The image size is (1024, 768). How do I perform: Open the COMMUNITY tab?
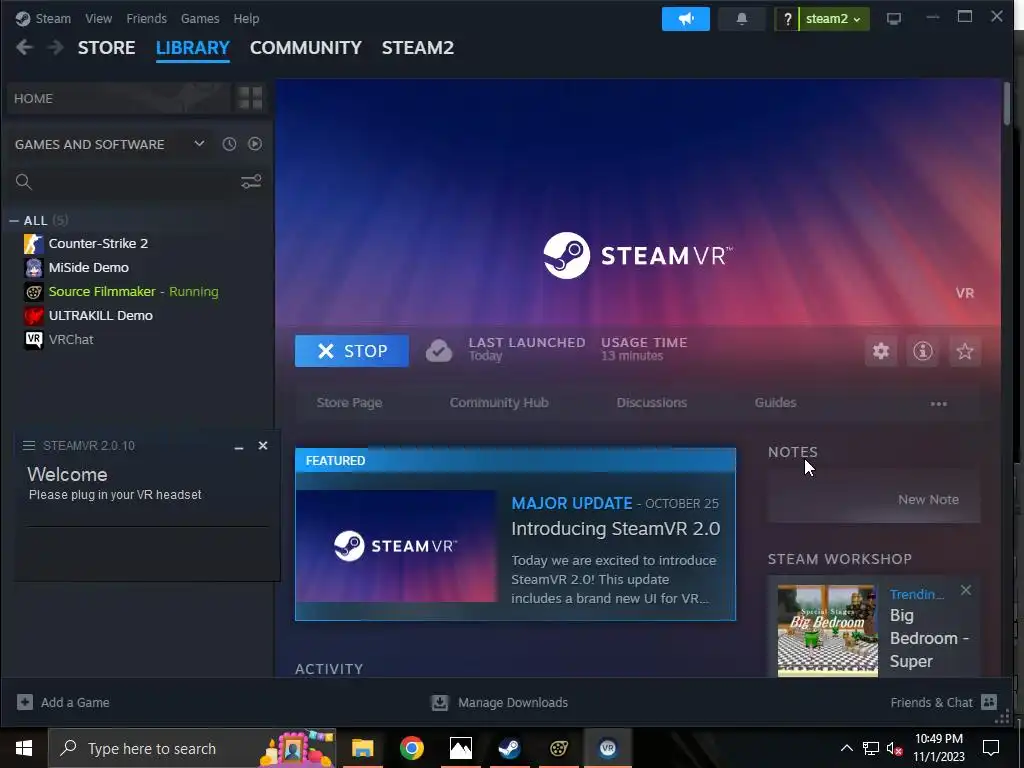click(x=306, y=48)
